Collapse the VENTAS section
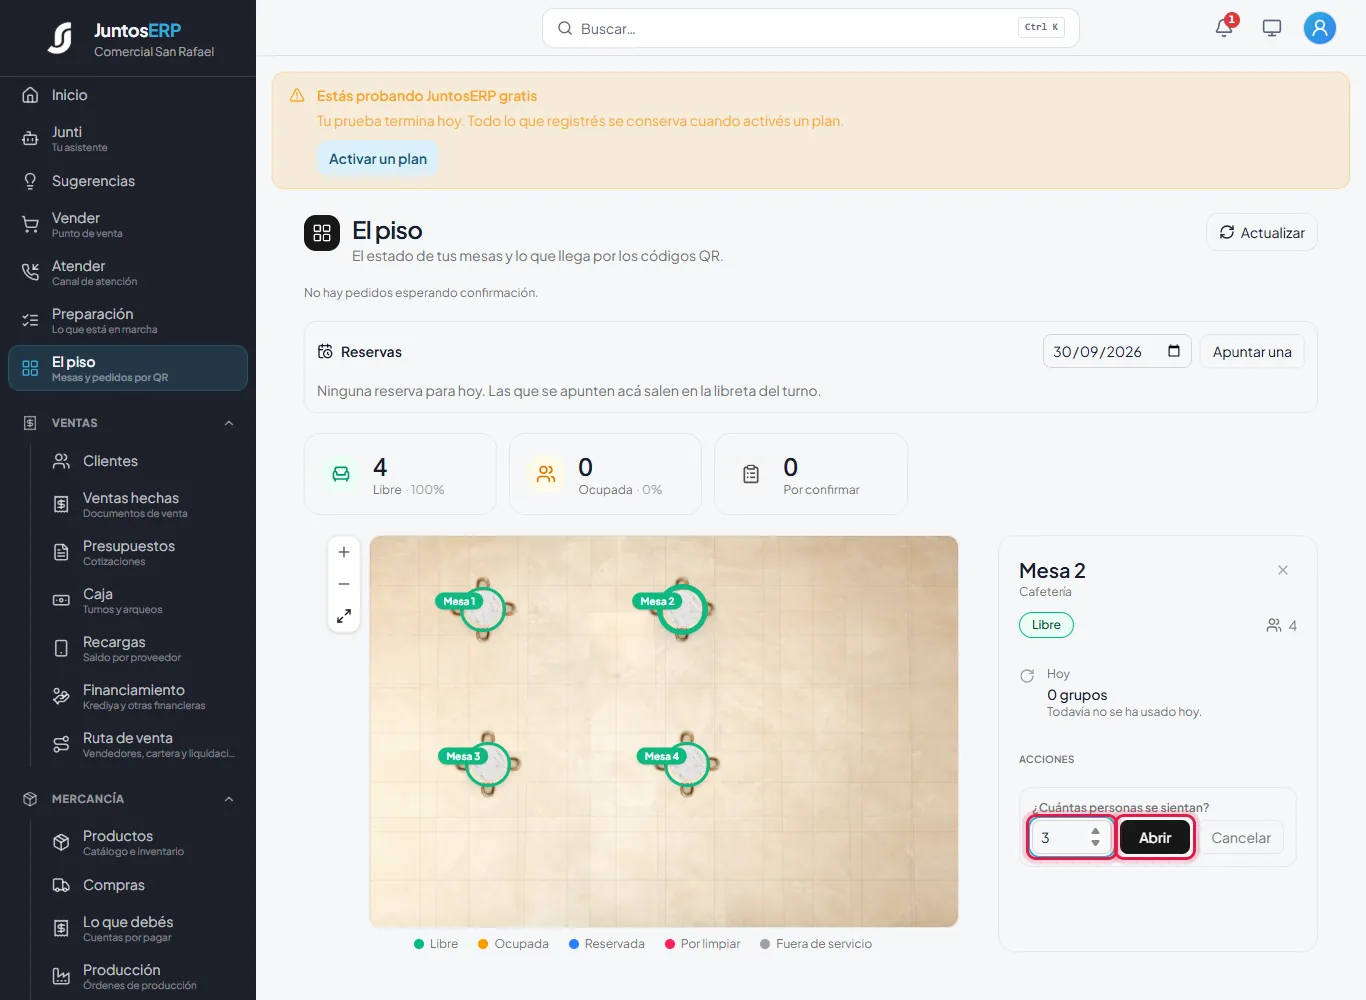 click(x=128, y=423)
